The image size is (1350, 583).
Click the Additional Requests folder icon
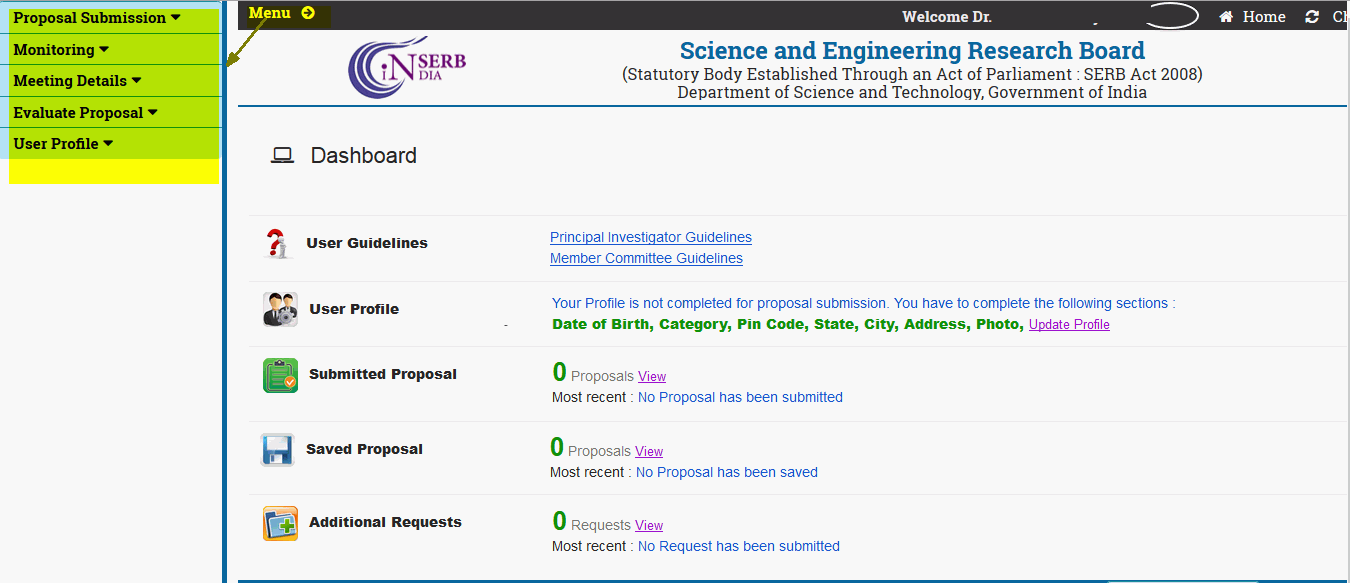click(280, 523)
